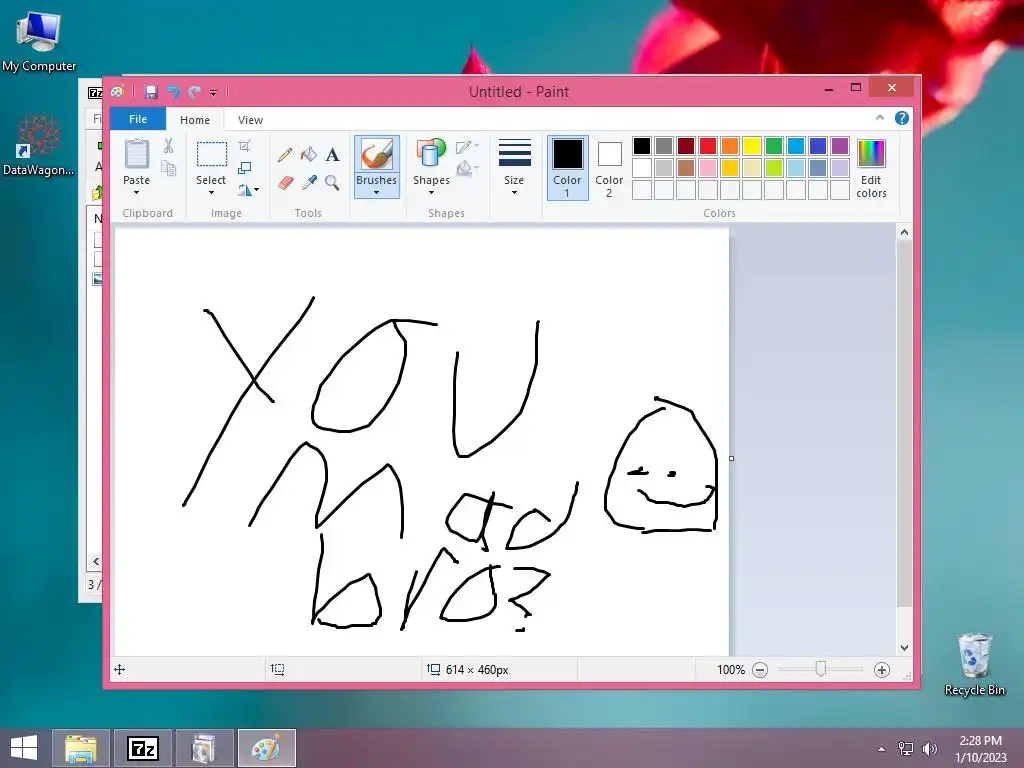Click the Paint taskbar button
Viewport: 1024px width, 768px height.
pos(266,748)
